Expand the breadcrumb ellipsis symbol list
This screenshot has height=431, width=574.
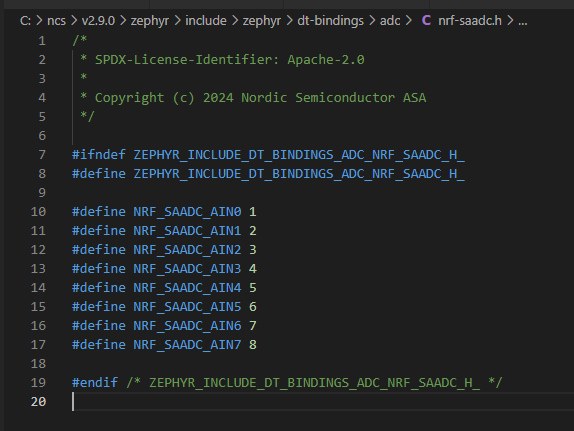(523, 21)
